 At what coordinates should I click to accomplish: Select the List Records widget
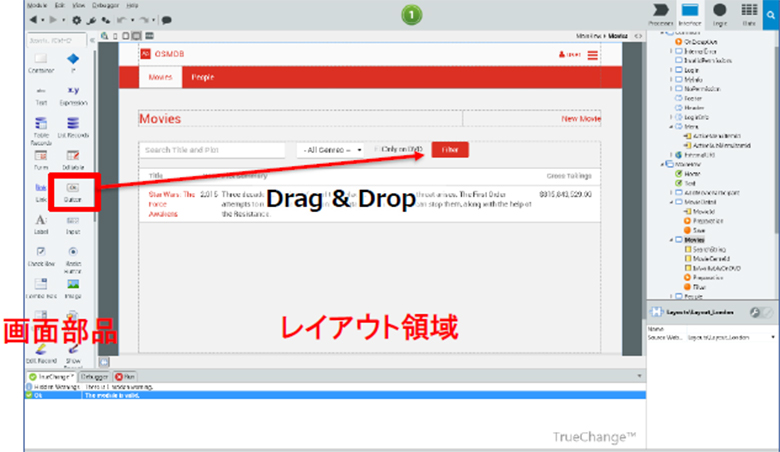tap(73, 127)
